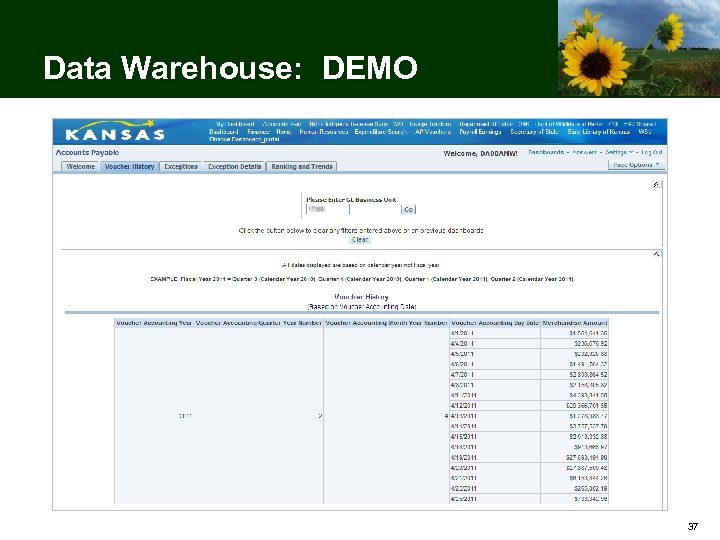Screen dimensions: 720x540
Task: Open the WSU dashboard link
Action: point(645,132)
